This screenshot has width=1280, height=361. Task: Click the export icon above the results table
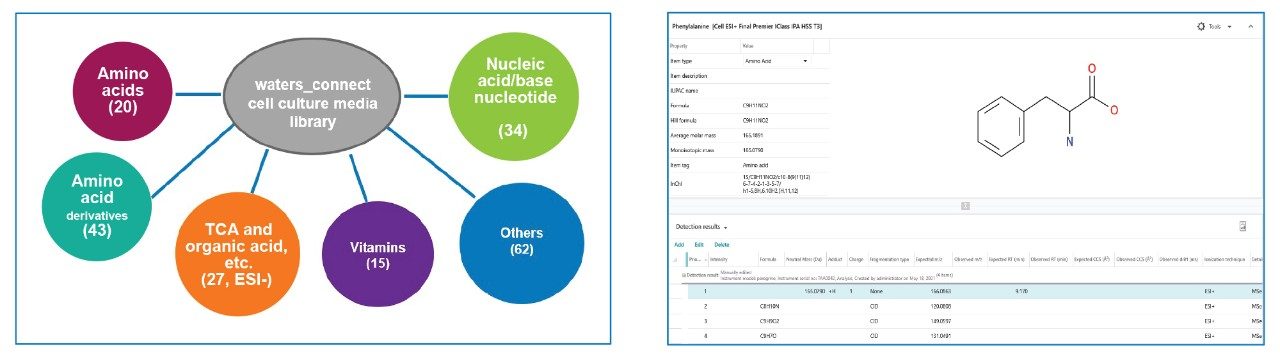(1242, 227)
